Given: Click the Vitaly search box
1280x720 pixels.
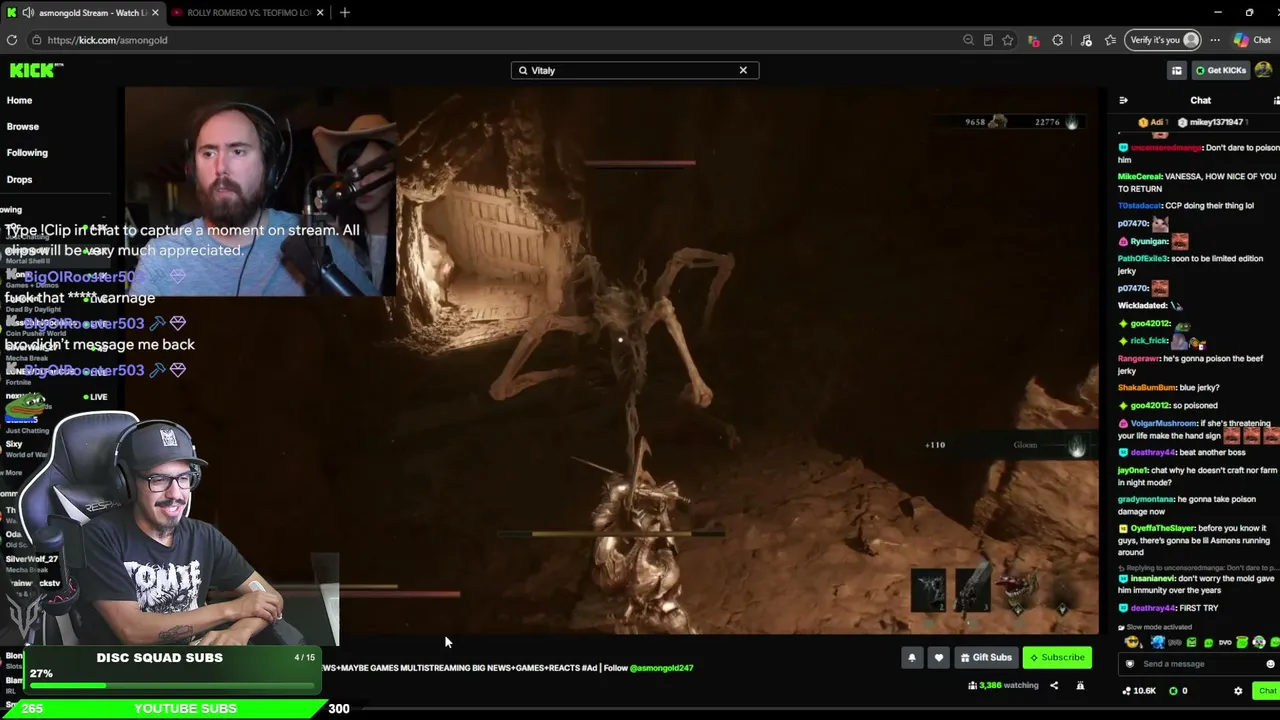Looking at the screenshot, I should (x=634, y=70).
